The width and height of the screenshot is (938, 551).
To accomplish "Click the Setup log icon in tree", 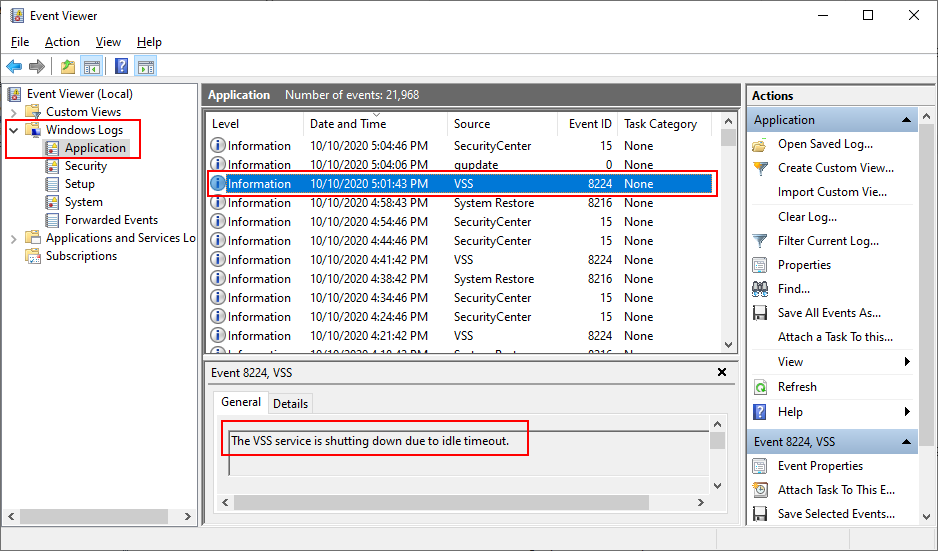I will (x=53, y=184).
